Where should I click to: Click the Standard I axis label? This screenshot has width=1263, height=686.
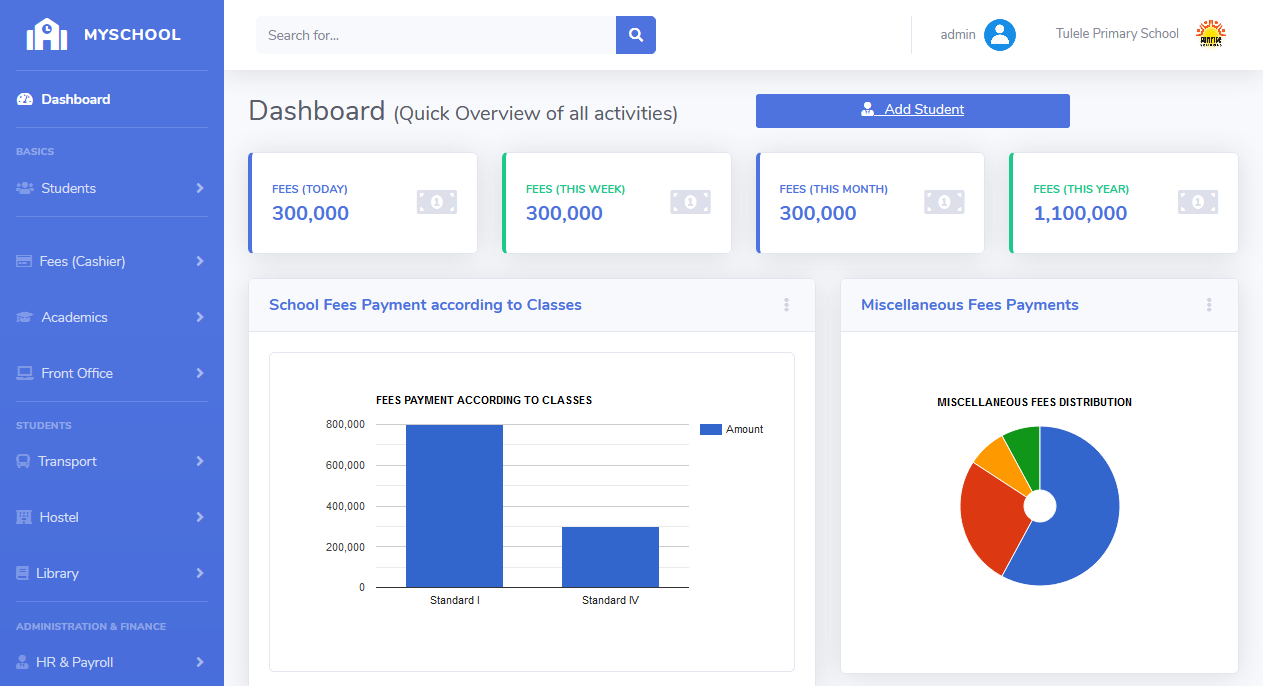455,600
